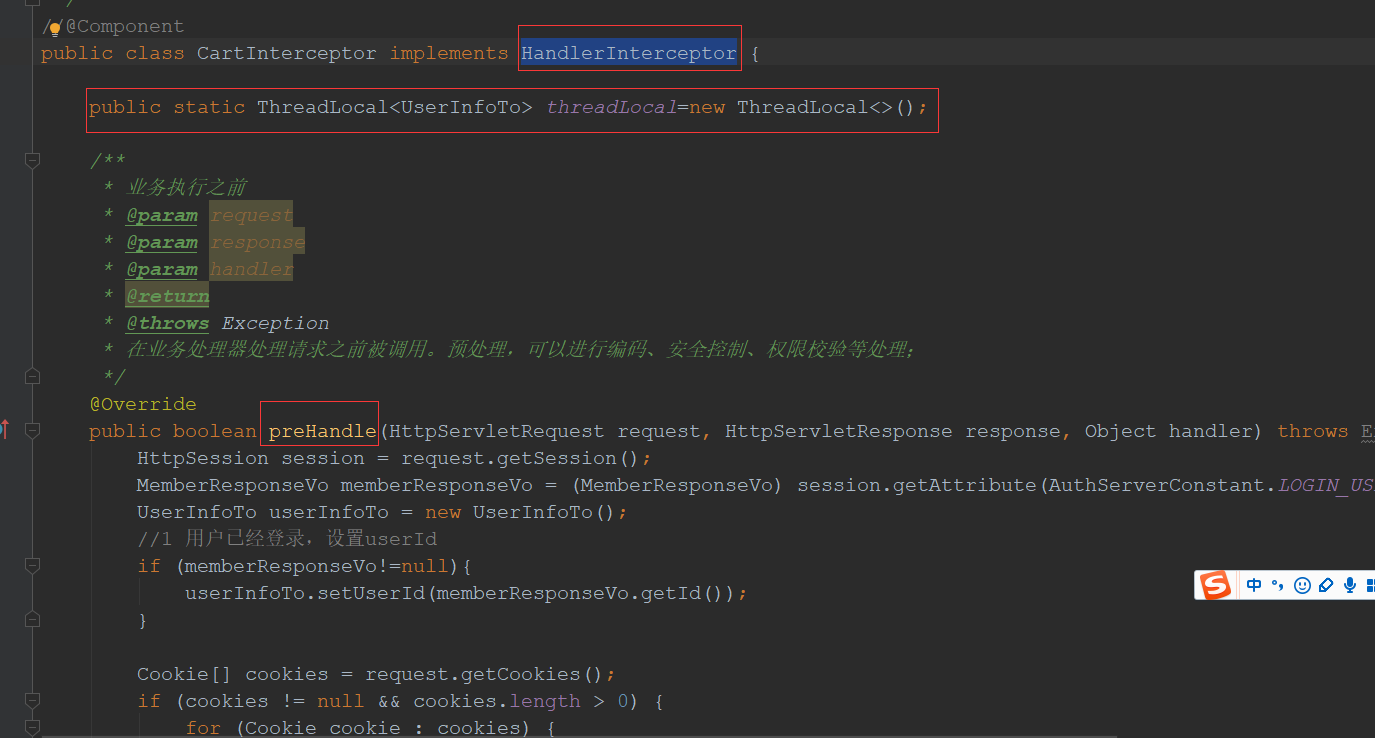Fold the preHandle method body
Image resolution: width=1375 pixels, height=738 pixels.
(32, 430)
